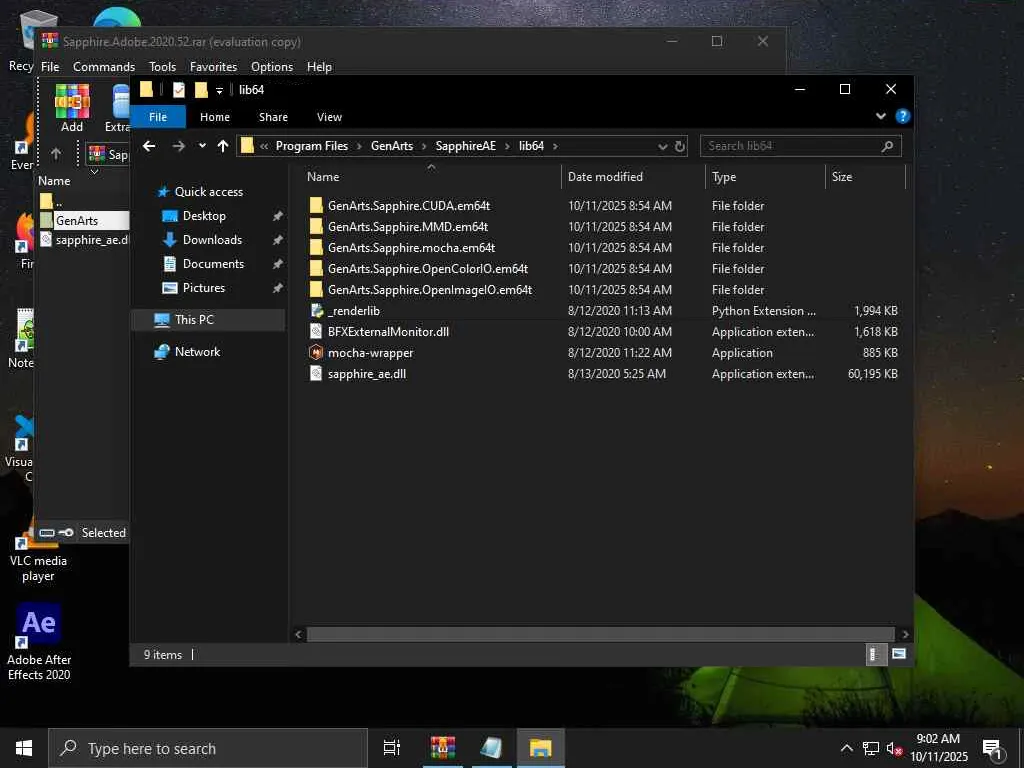Viewport: 1024px width, 768px height.
Task: Open WinRAR Options menu
Action: click(x=272, y=67)
